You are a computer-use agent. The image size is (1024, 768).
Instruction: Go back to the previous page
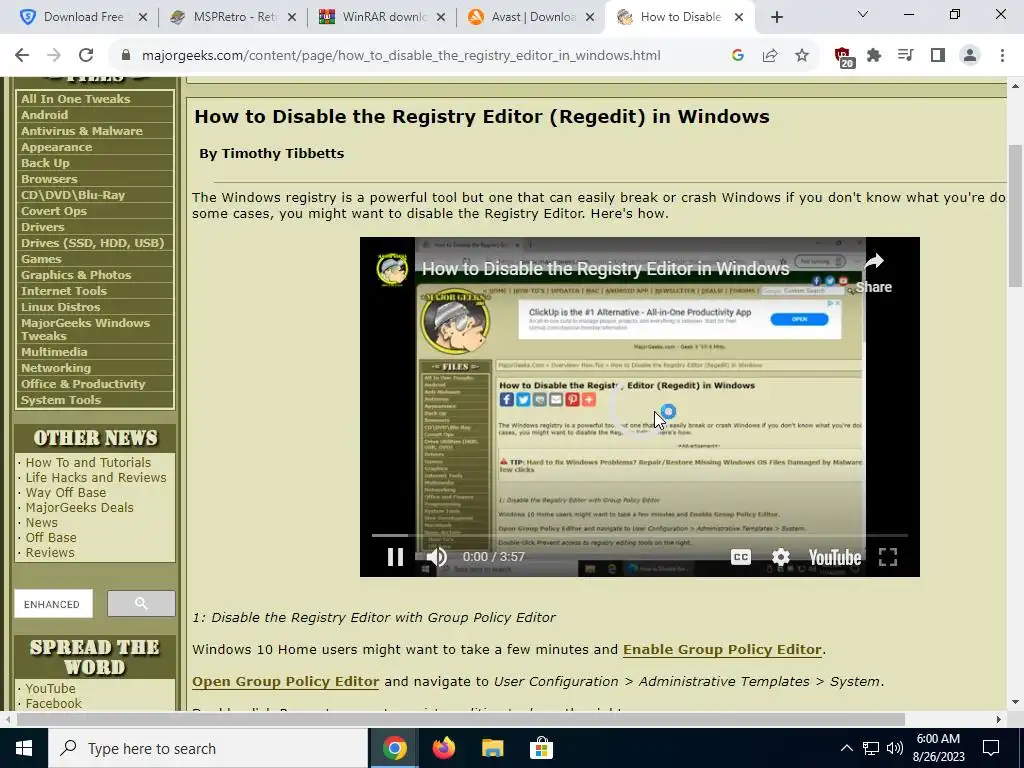(x=22, y=56)
